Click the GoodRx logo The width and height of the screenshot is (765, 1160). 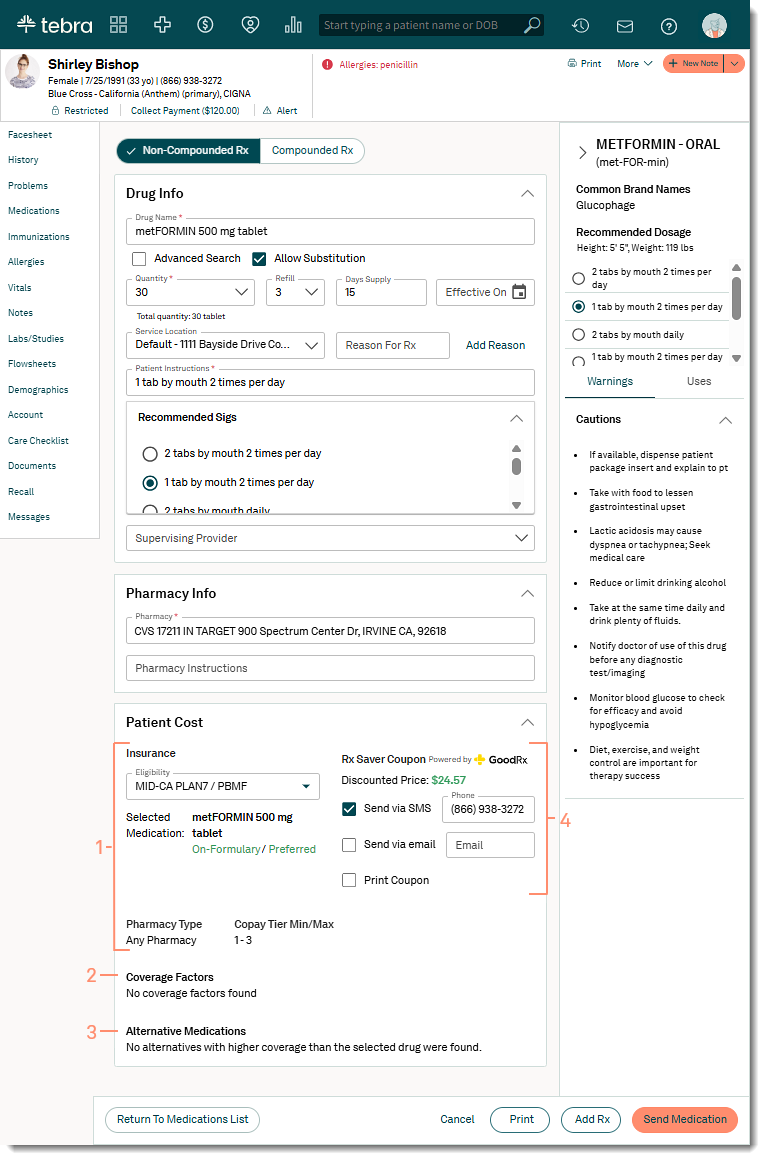click(501, 760)
